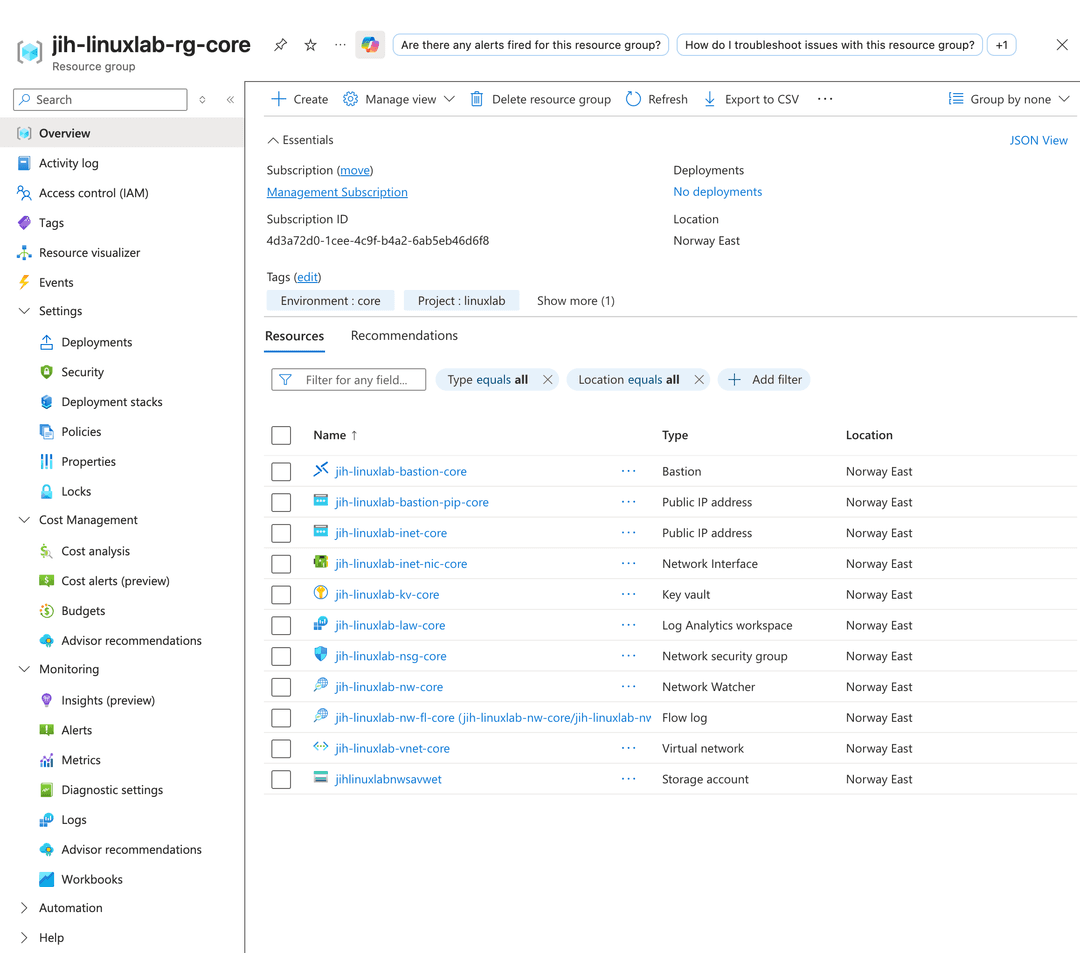Click the Refresh toolbar icon
1080x953 pixels.
point(633,99)
